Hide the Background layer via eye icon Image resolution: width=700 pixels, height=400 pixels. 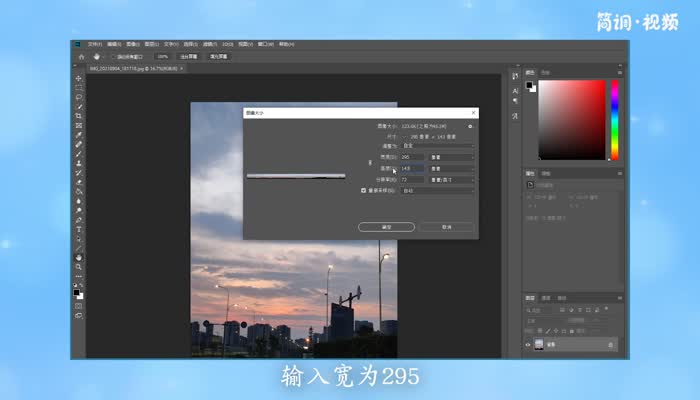click(x=528, y=345)
